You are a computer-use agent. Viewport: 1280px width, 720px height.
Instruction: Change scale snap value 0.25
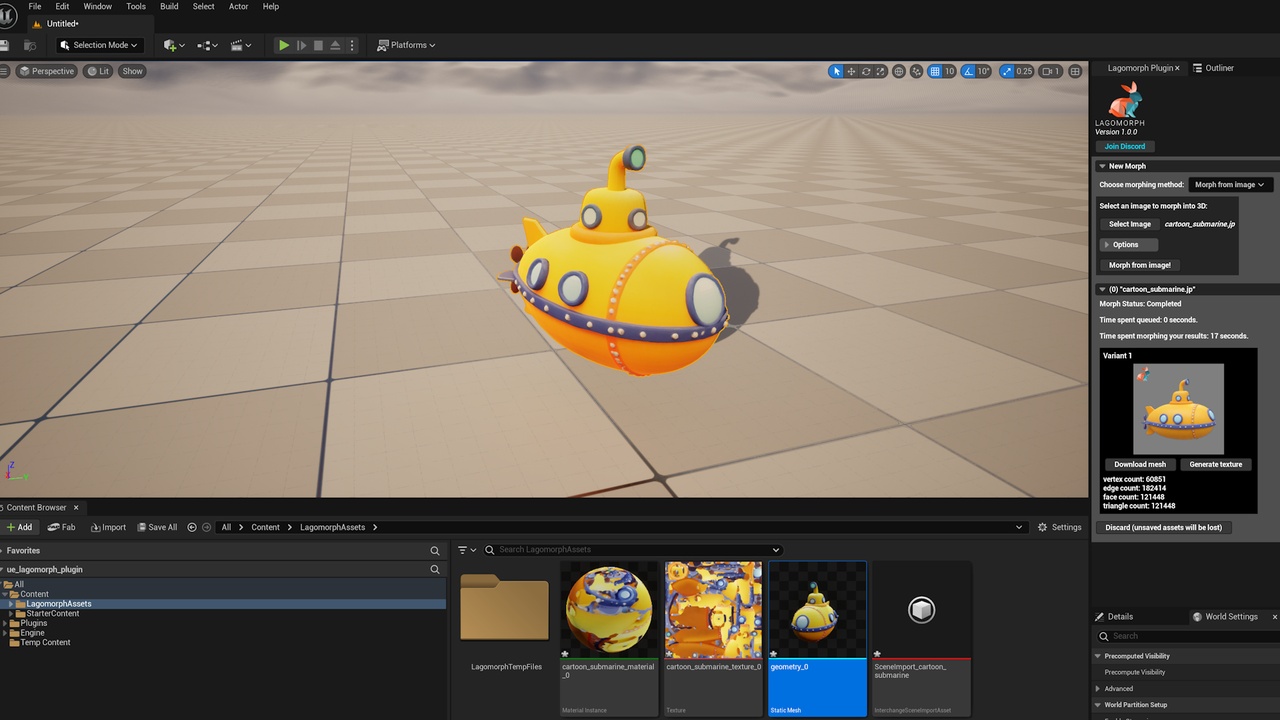point(1024,71)
